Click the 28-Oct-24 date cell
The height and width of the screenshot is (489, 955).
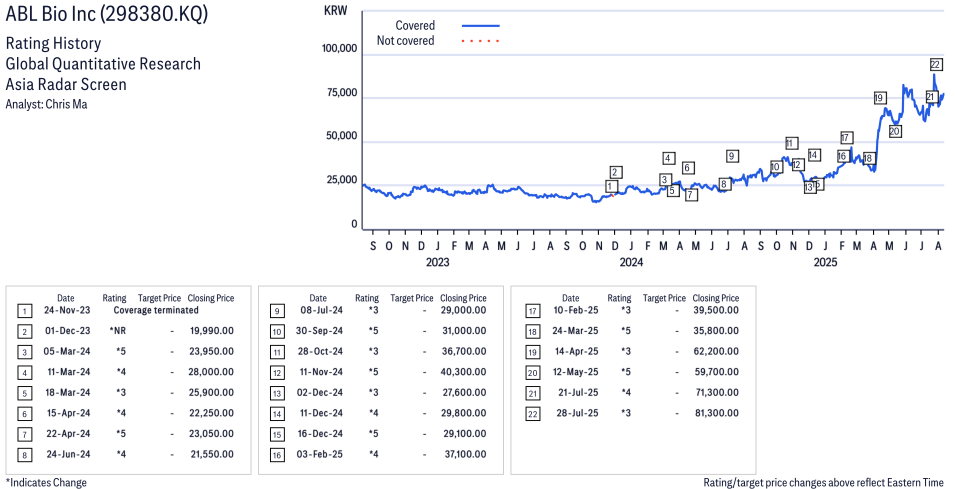pos(320,351)
